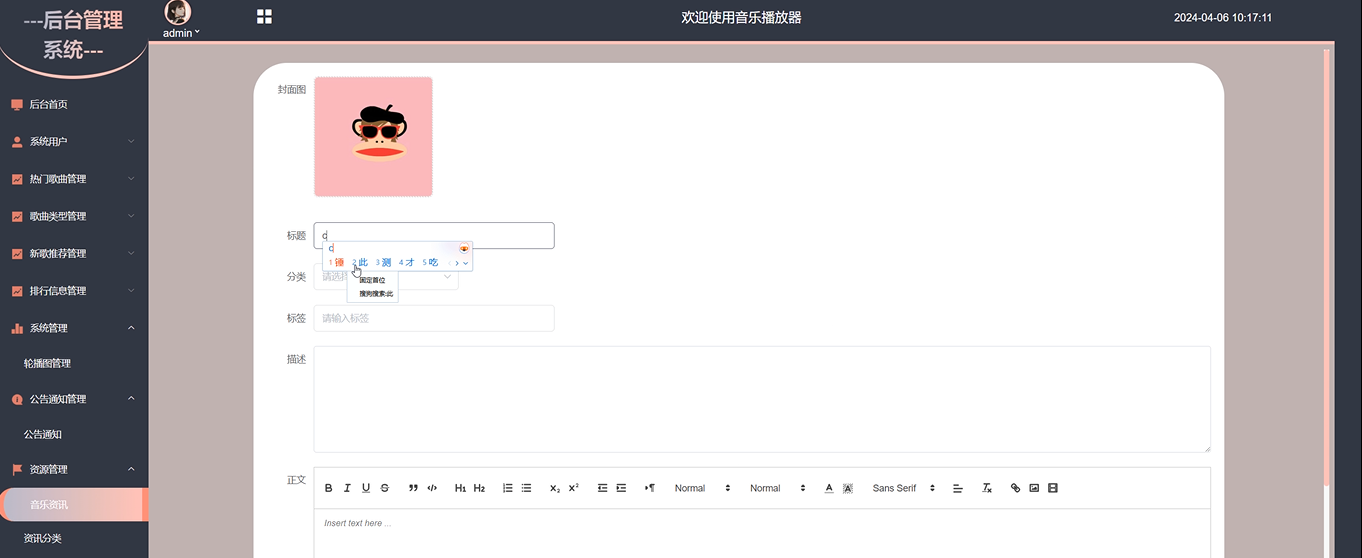This screenshot has width=1362, height=558.
Task: Expand the 歌曲类型管理 sidebar menu
Action: [74, 216]
